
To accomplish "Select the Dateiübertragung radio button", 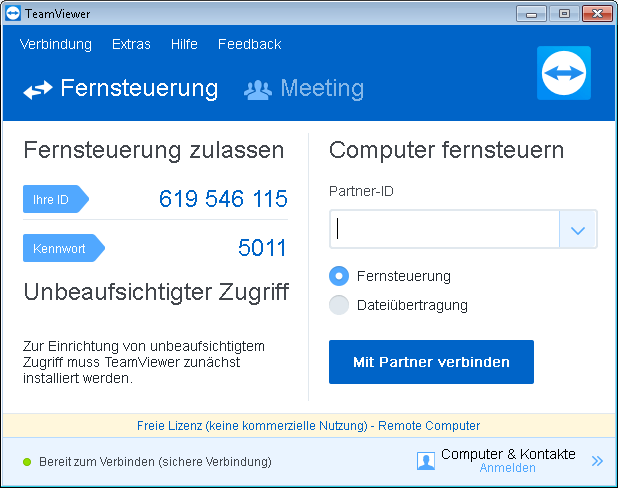I will 339,305.
